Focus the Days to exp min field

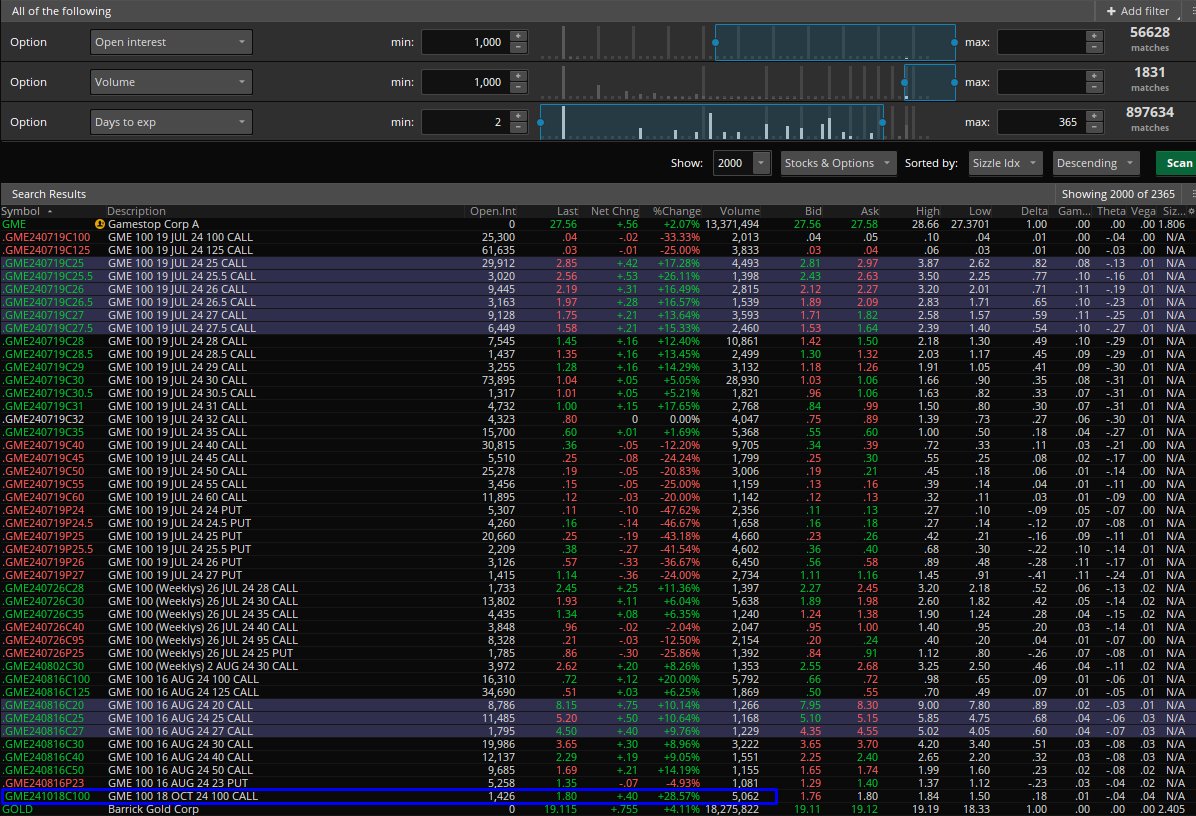click(465, 122)
